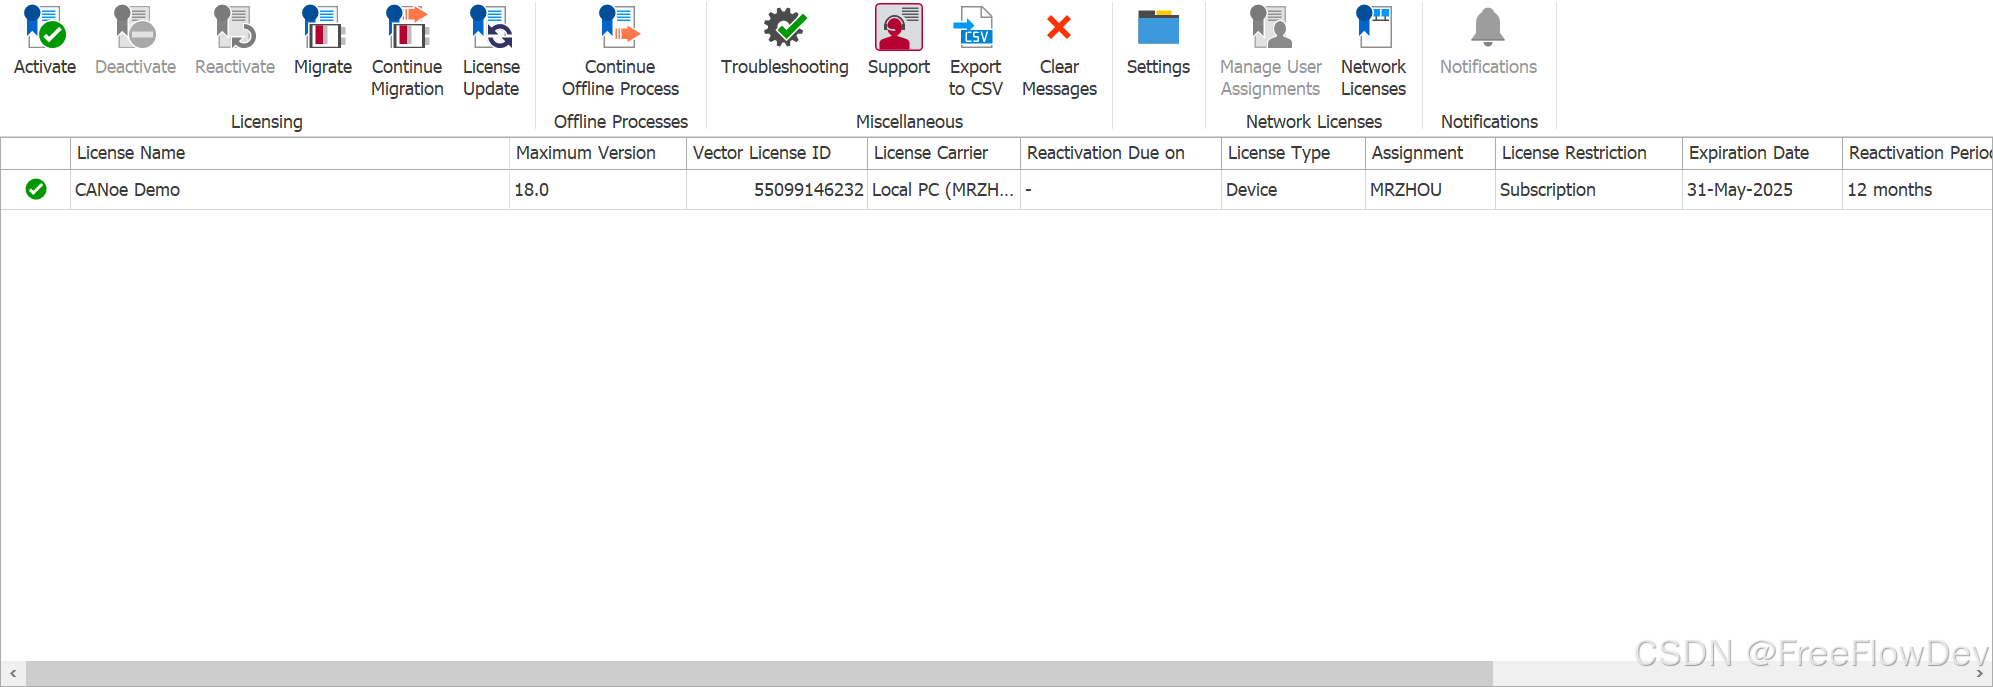The height and width of the screenshot is (687, 1993).
Task: Click the expiration date 31-May-2025
Action: pos(1763,190)
